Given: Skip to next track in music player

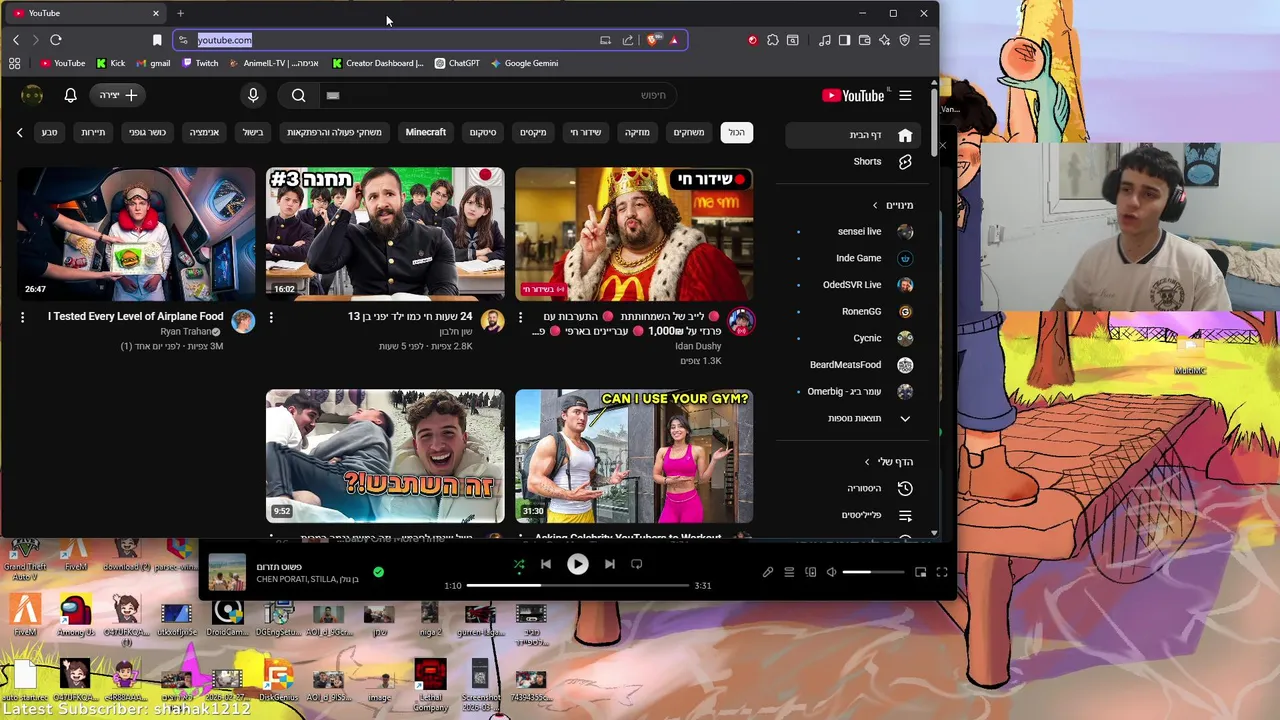Looking at the screenshot, I should pos(609,564).
